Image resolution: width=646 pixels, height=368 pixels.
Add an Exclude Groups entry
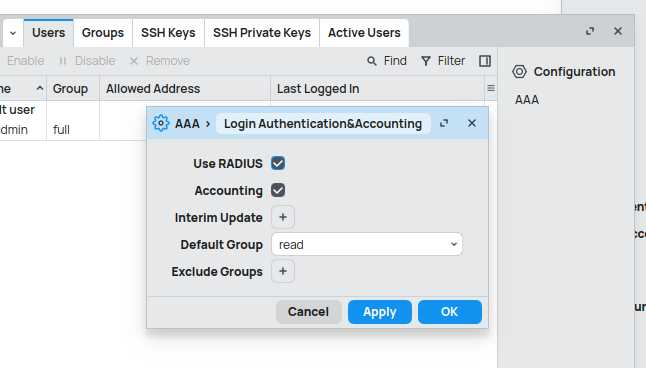tap(283, 271)
